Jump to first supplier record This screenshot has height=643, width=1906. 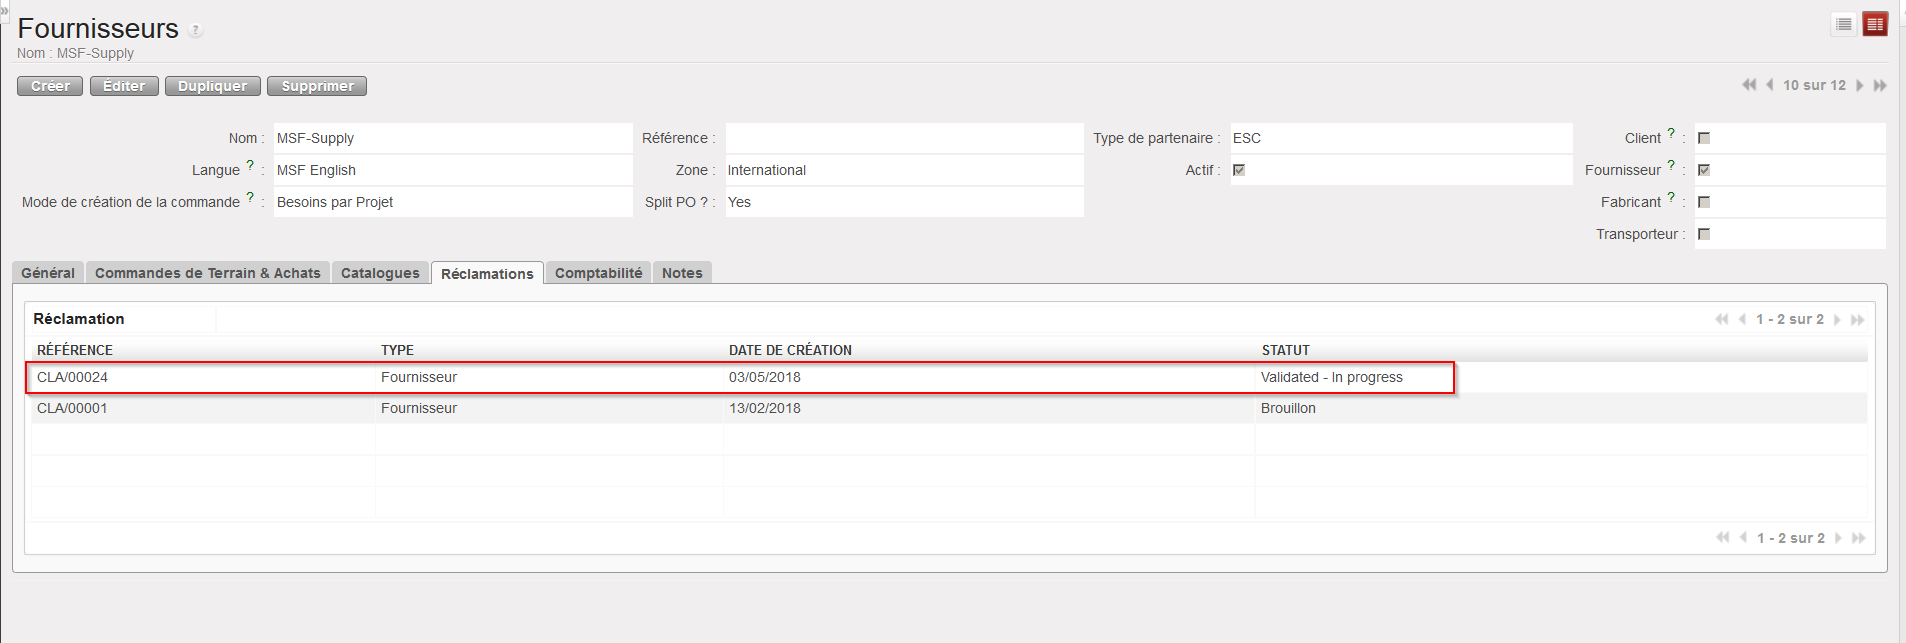[1749, 85]
